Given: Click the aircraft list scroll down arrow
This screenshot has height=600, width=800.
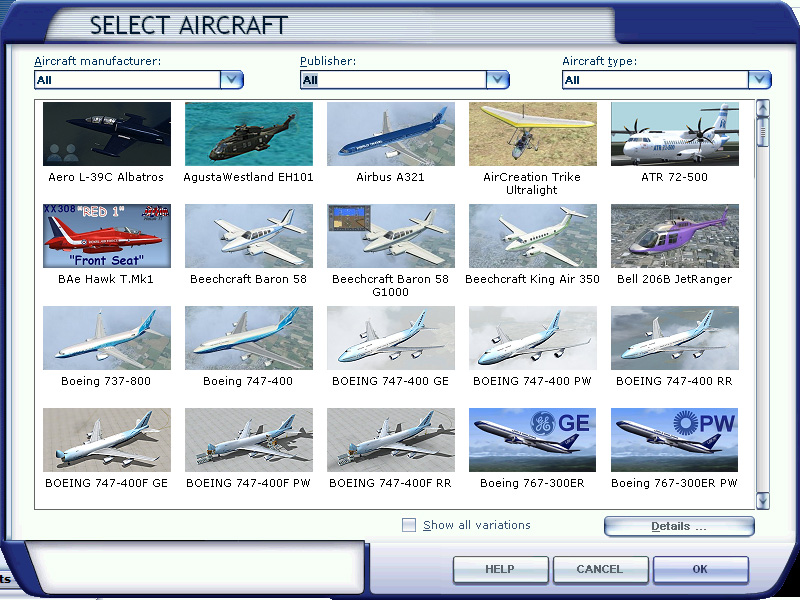Looking at the screenshot, I should coord(763,501).
